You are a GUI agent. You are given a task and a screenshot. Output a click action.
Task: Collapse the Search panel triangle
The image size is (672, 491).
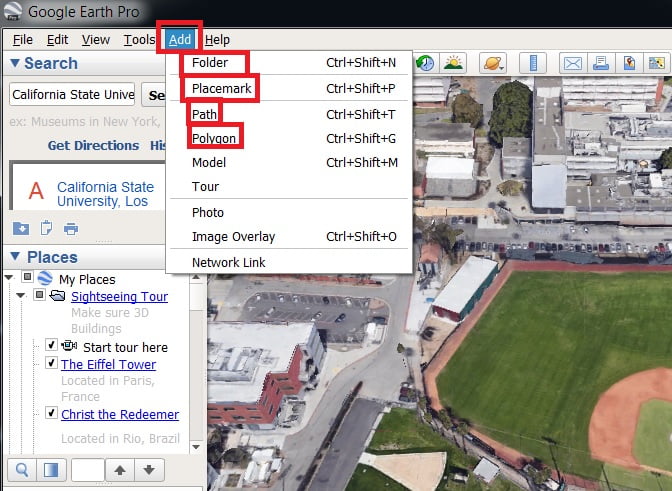pyautogui.click(x=15, y=63)
